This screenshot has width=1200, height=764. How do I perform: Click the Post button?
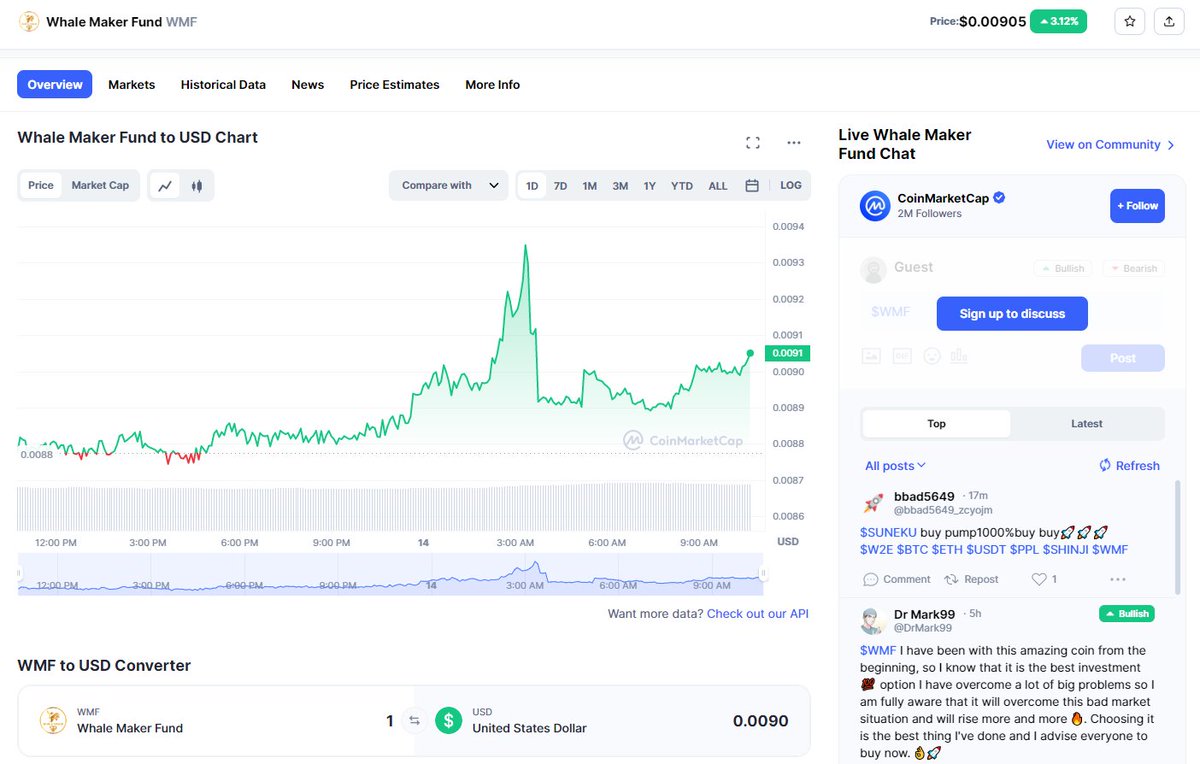pos(1123,358)
